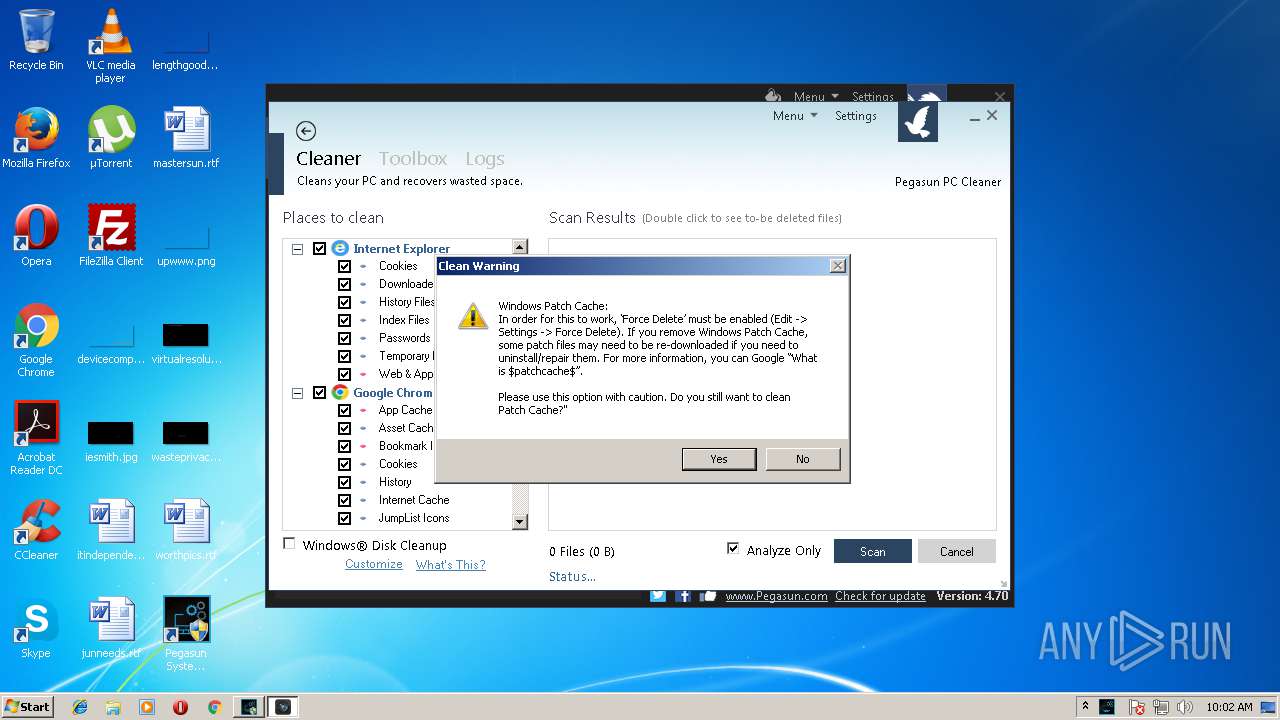Viewport: 1280px width, 720px height.
Task: Uncheck the Index Files checkbox
Action: click(x=344, y=320)
